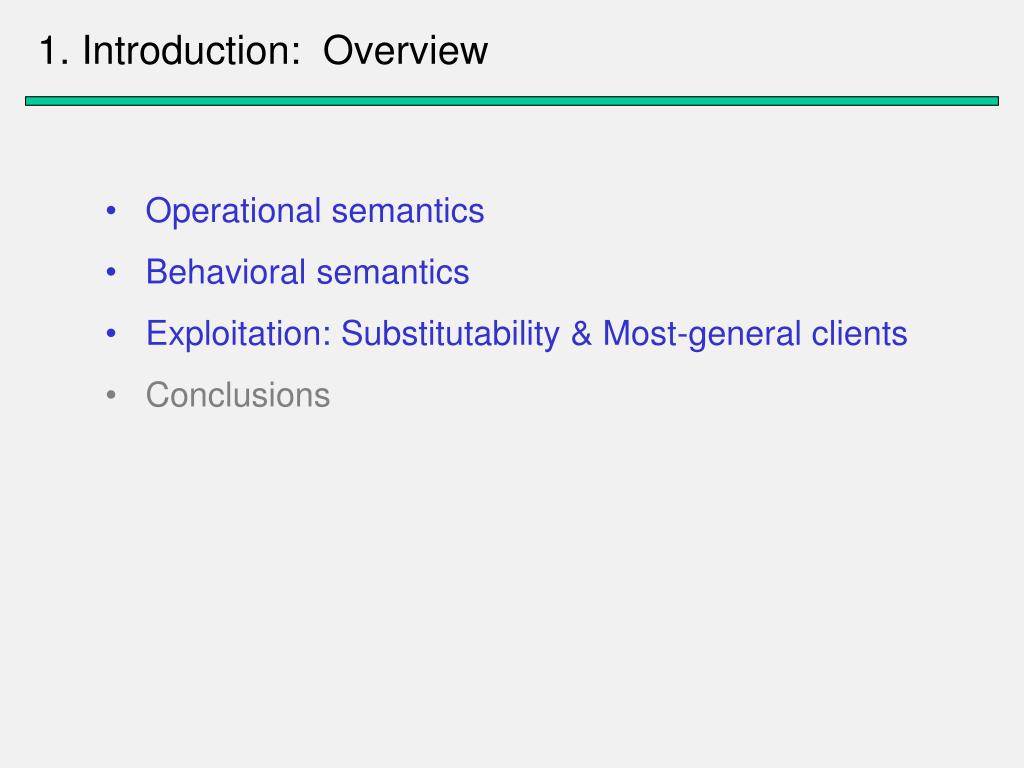Click the slide title "1. Introduction: Overview"
Screen dimensions: 1024x768
(x=264, y=50)
